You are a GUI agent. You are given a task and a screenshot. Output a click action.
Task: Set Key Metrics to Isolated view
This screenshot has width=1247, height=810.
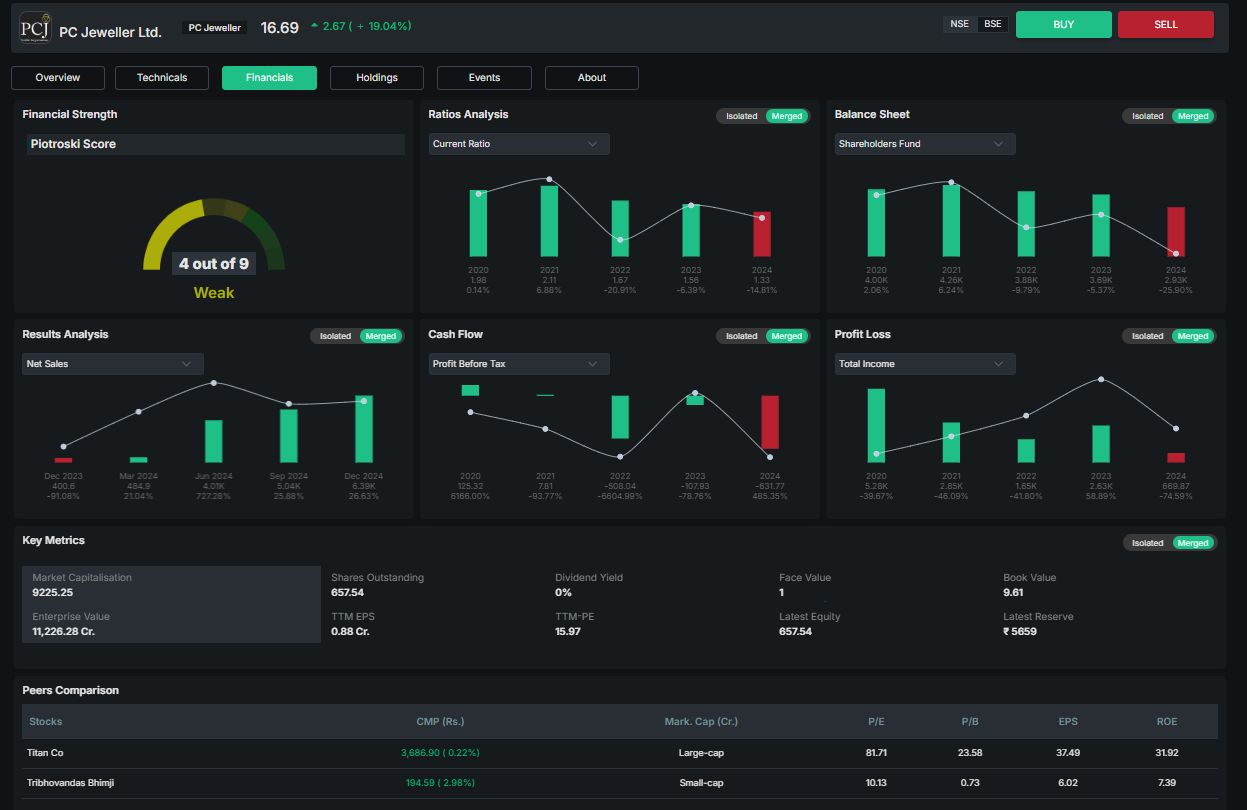click(1147, 543)
